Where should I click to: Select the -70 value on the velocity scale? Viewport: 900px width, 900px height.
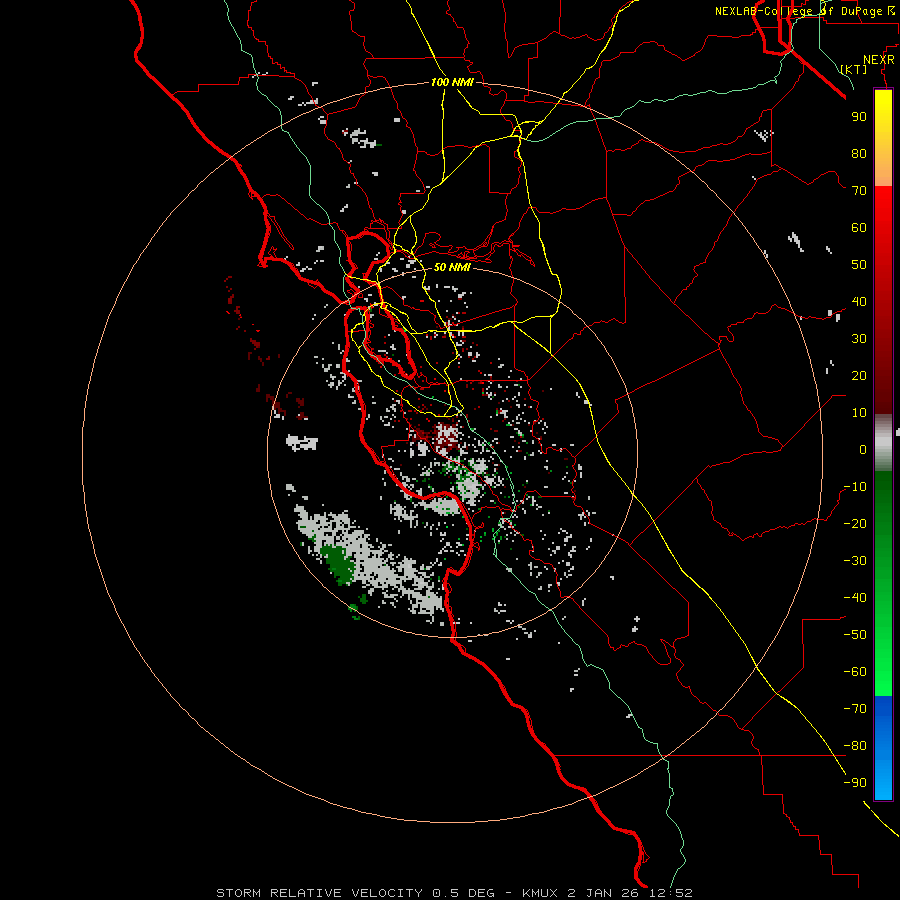click(855, 709)
